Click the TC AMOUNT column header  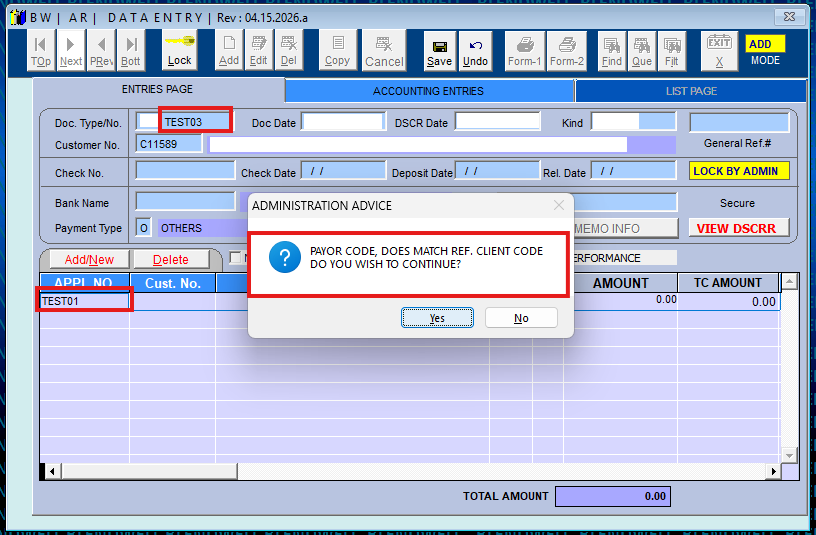(x=728, y=283)
